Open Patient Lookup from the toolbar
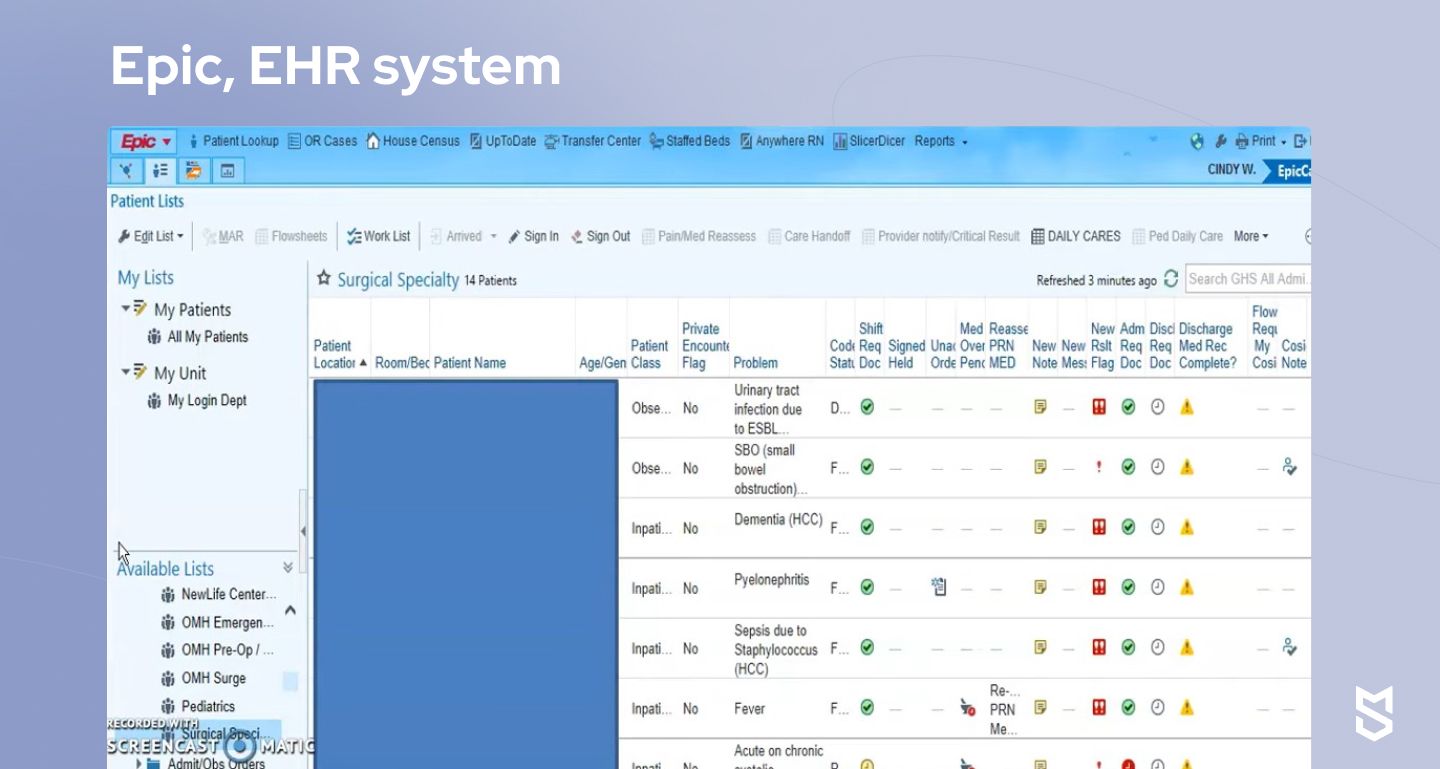The width and height of the screenshot is (1440, 769). click(234, 141)
